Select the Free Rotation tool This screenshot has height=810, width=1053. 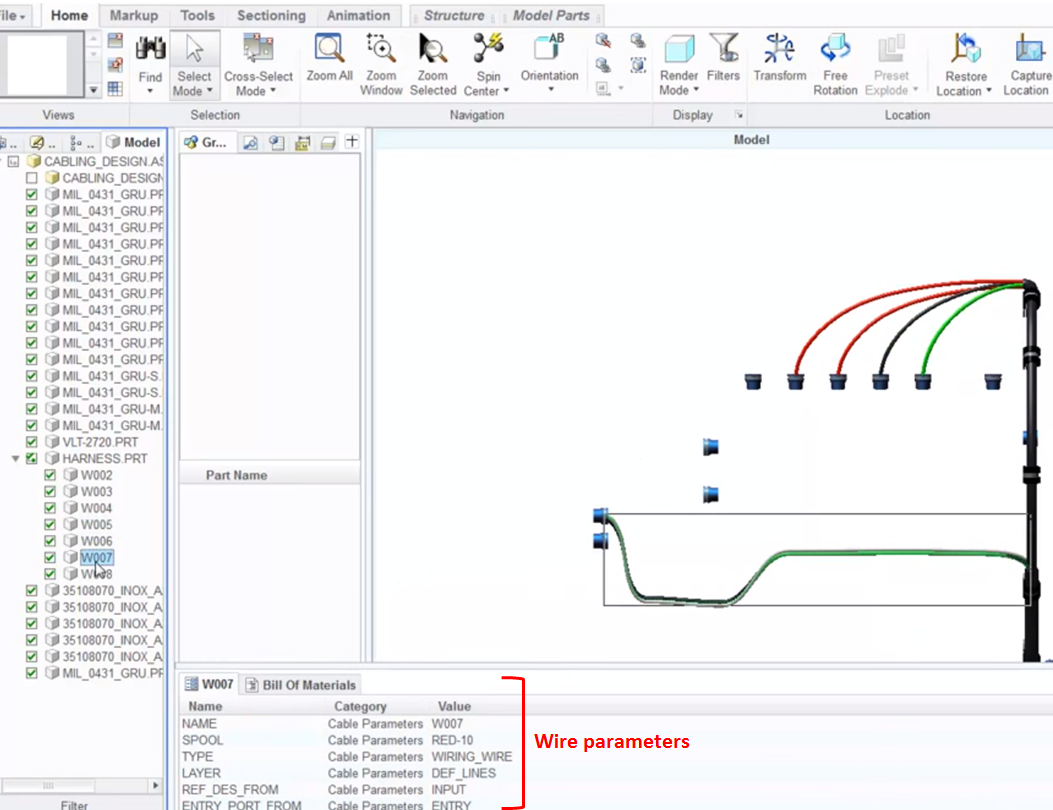835,60
